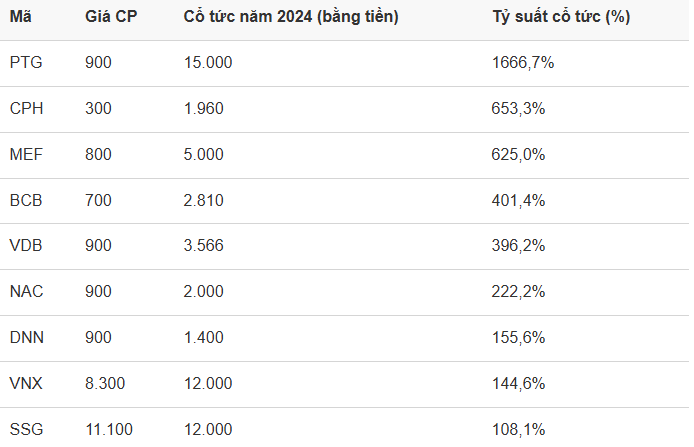Click the 3.566 dividend value for VDB

(x=204, y=246)
